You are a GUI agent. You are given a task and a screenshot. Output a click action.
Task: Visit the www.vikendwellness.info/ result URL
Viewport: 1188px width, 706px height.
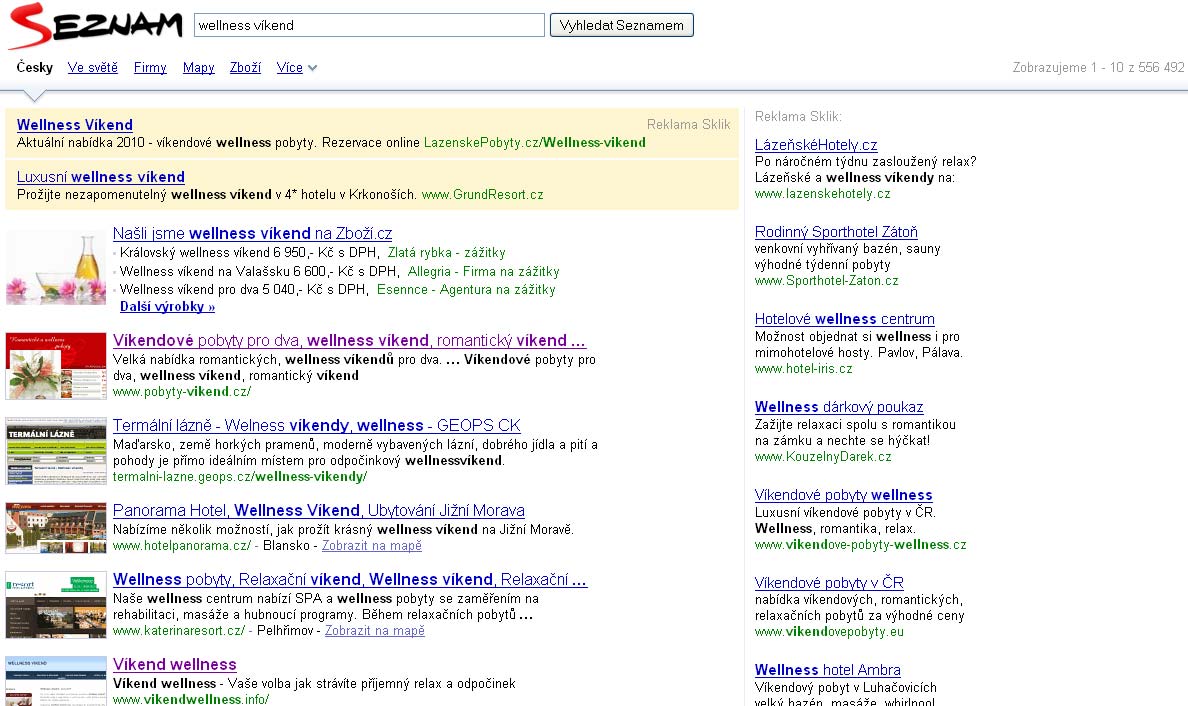tap(191, 699)
